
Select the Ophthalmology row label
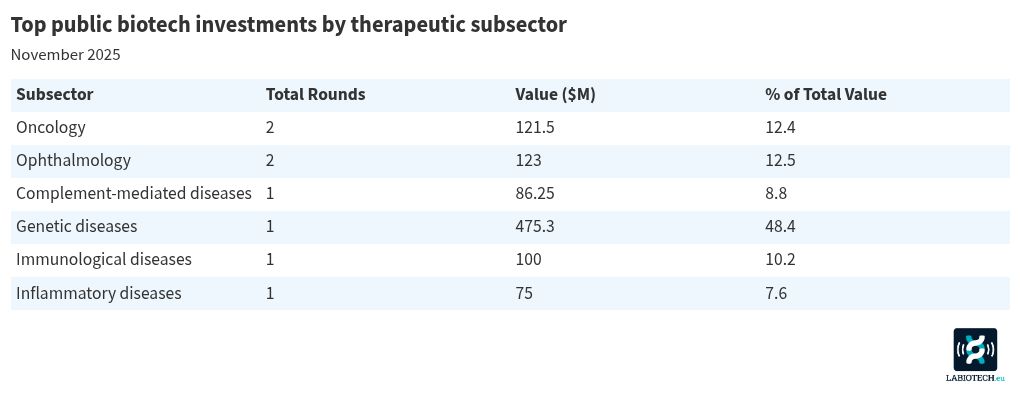[73, 161]
